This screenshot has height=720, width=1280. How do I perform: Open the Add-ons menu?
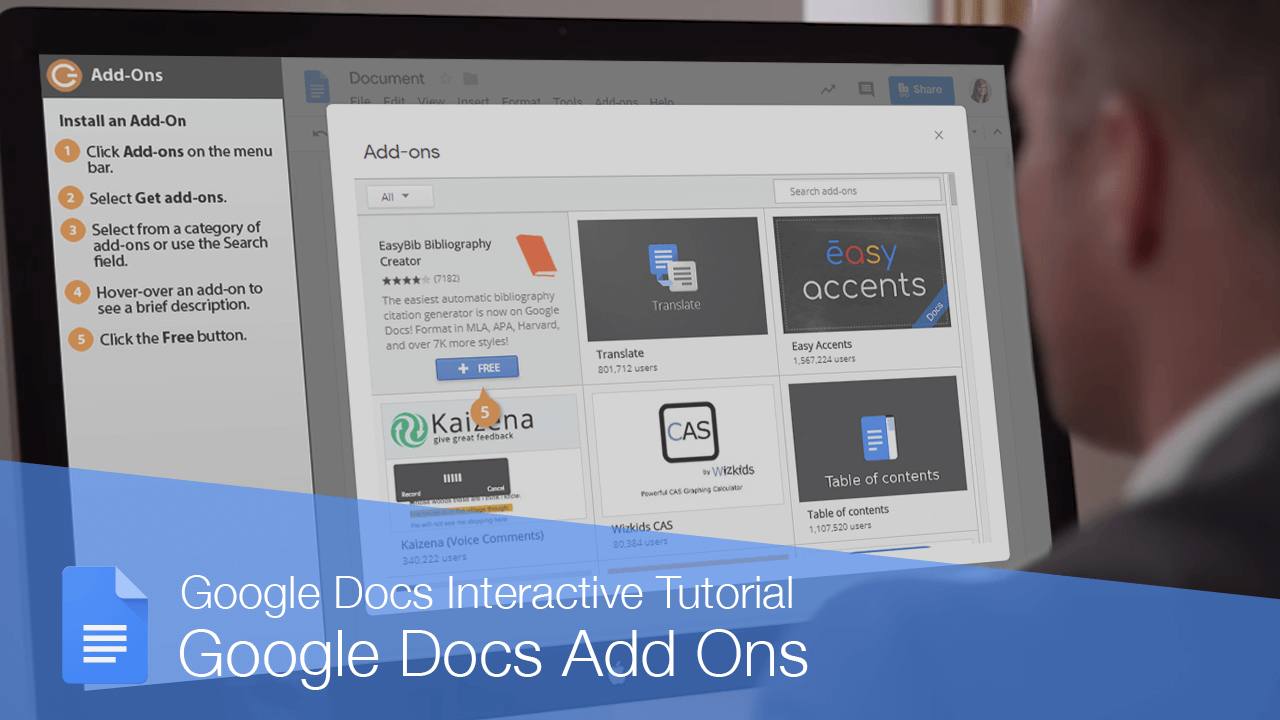click(617, 102)
